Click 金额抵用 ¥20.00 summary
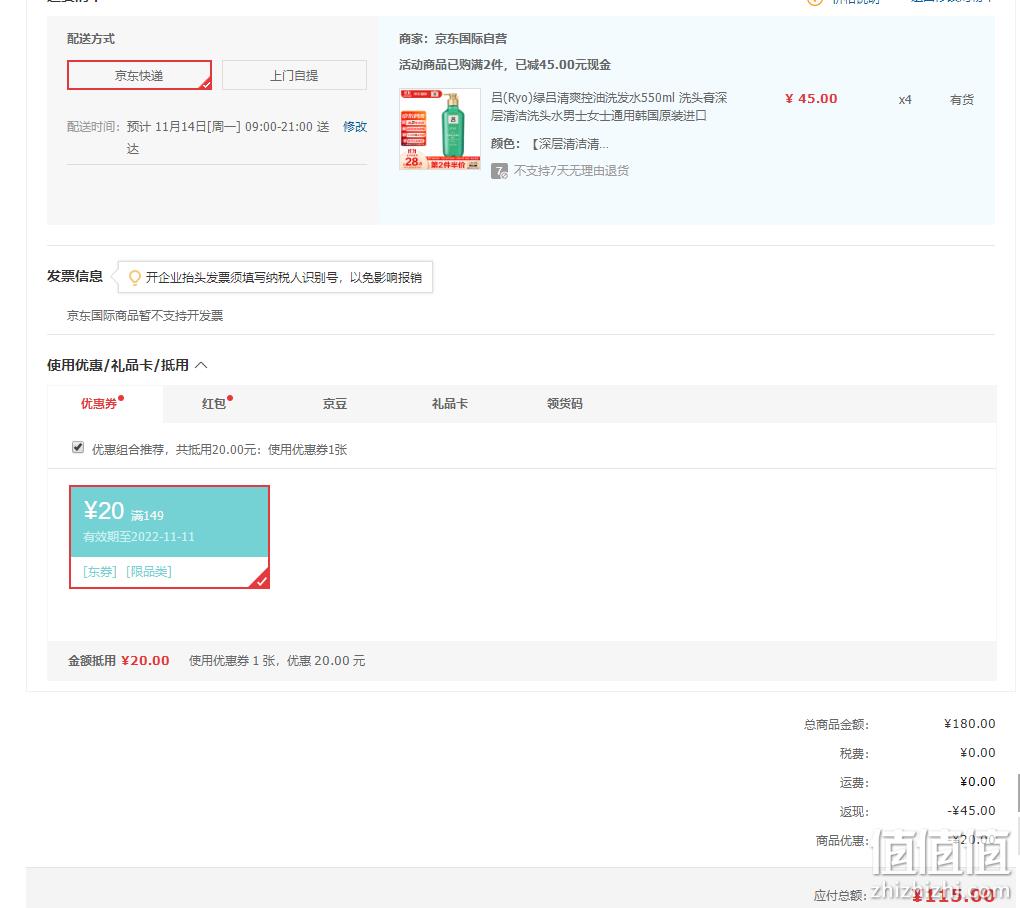This screenshot has width=1020, height=908. pyautogui.click(x=119, y=661)
